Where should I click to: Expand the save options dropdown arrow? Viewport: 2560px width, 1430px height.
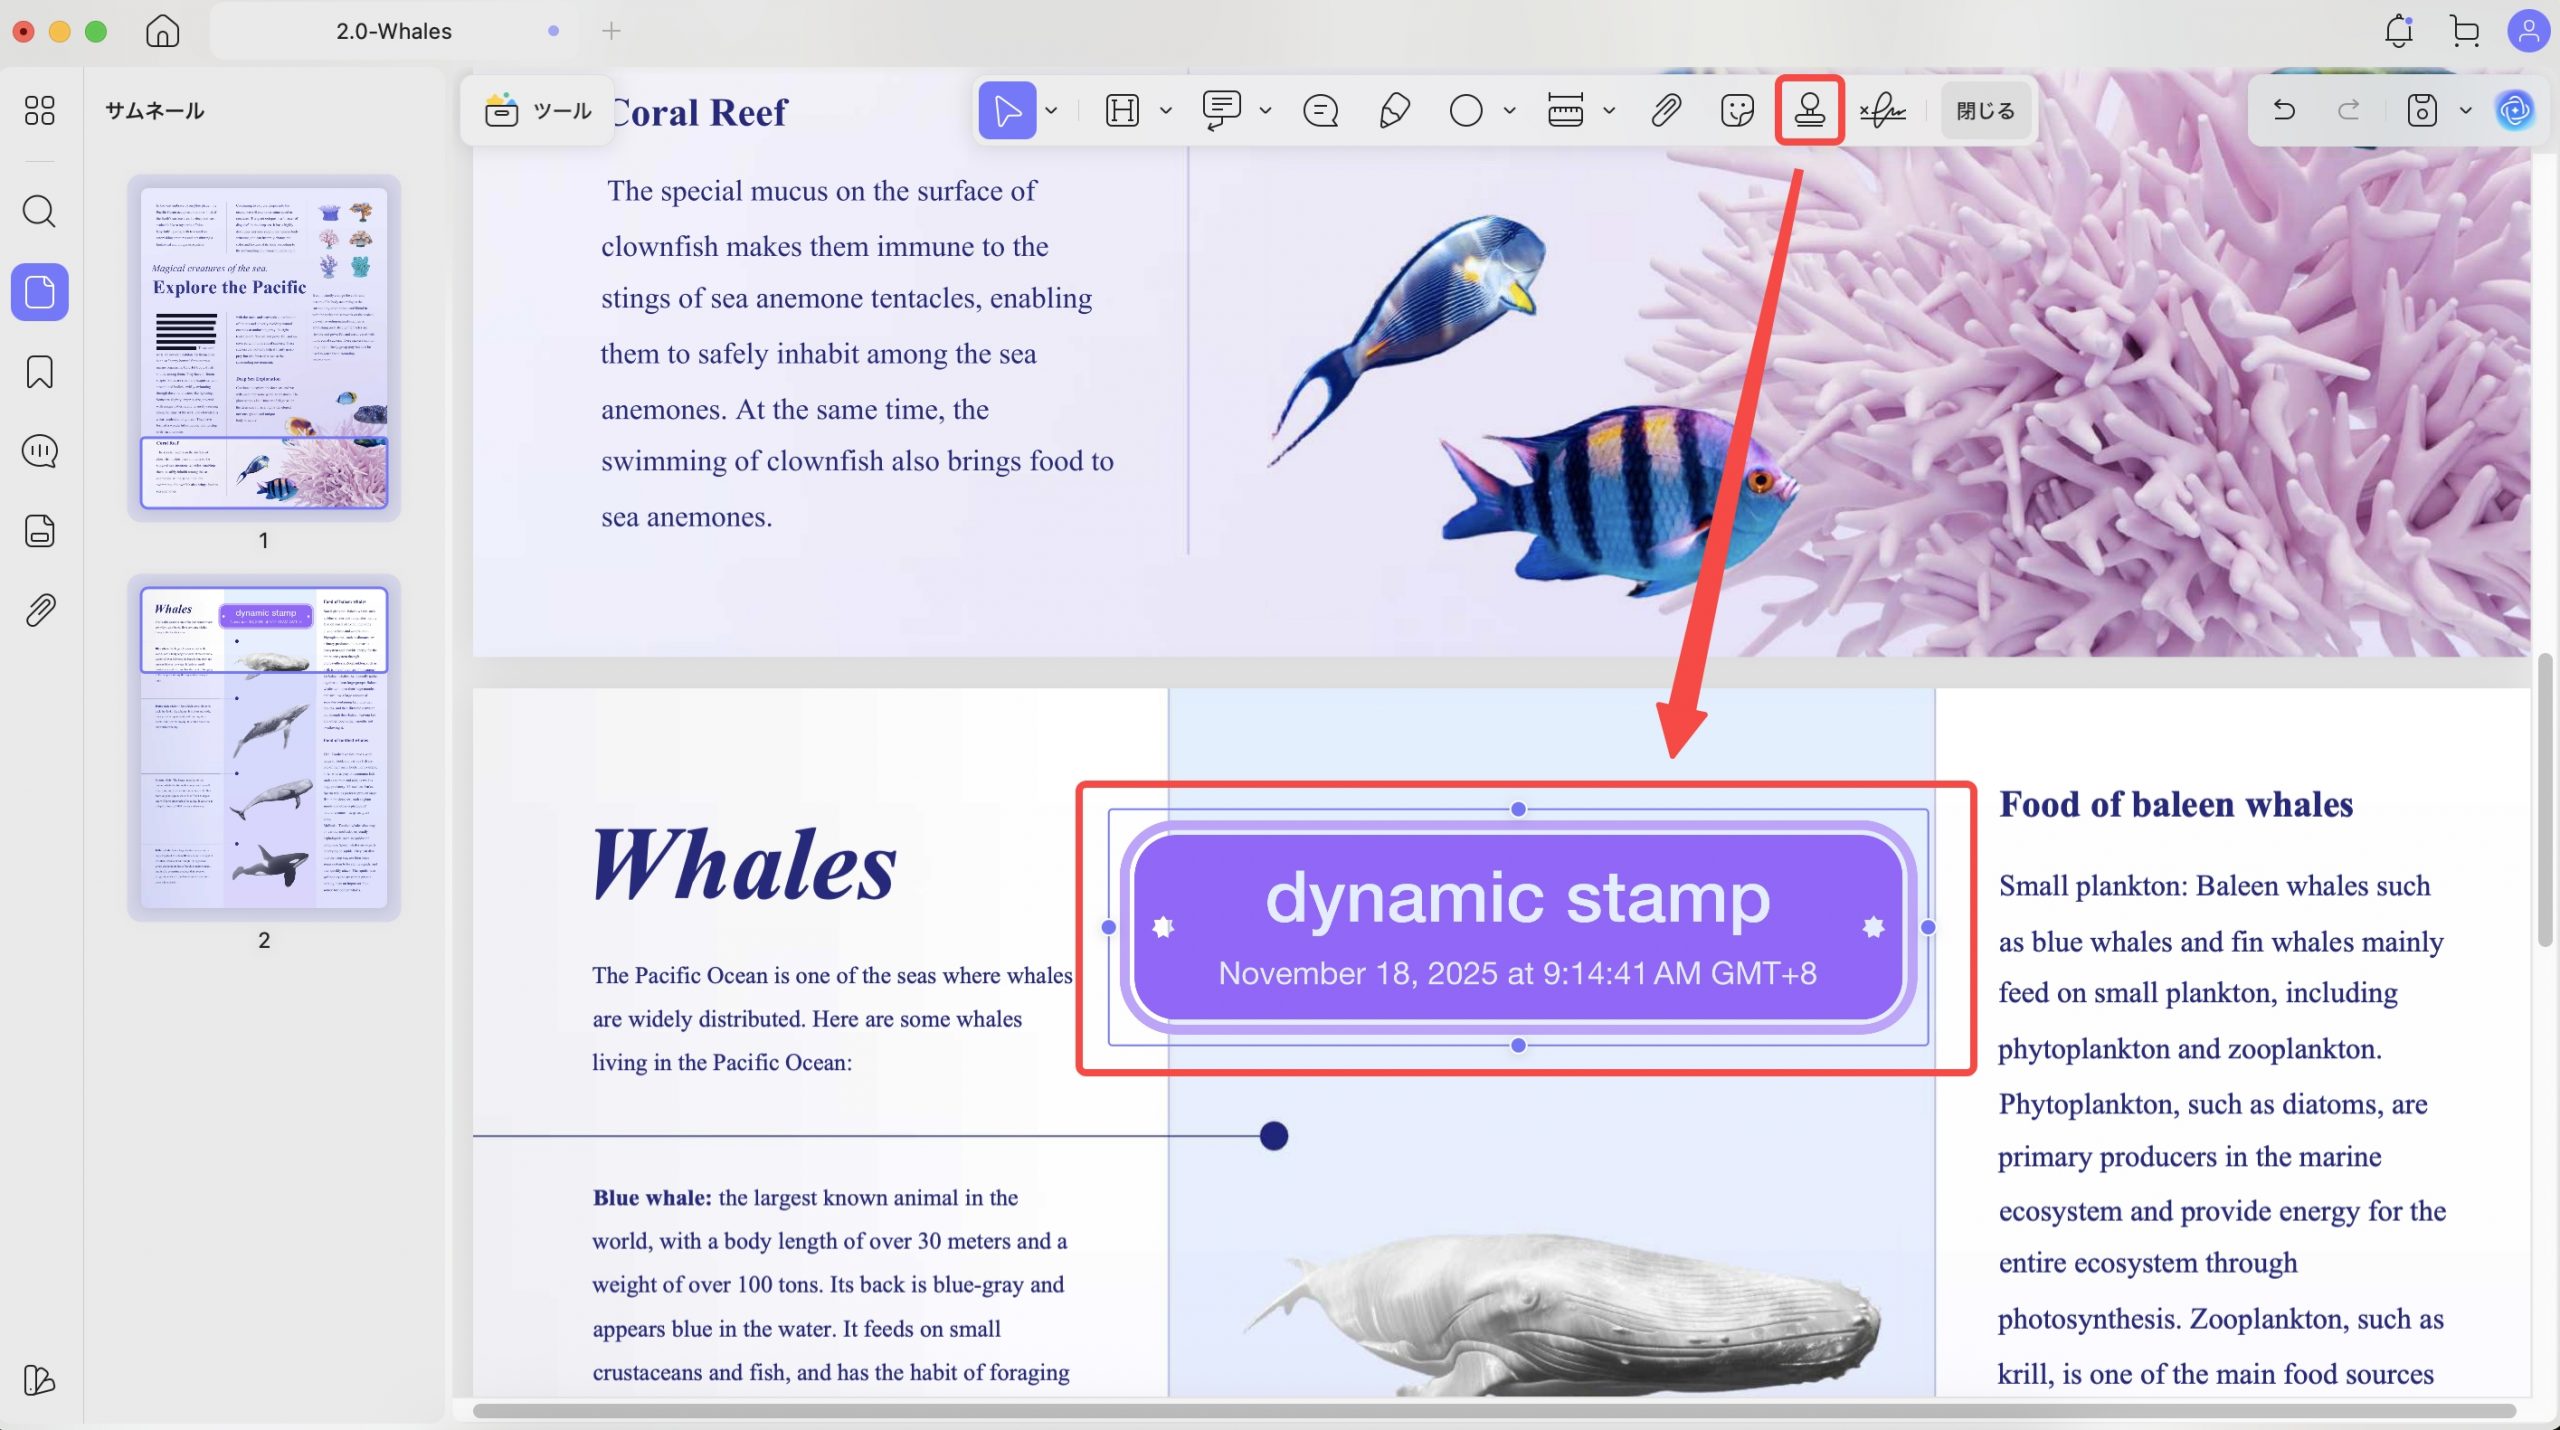point(2465,110)
